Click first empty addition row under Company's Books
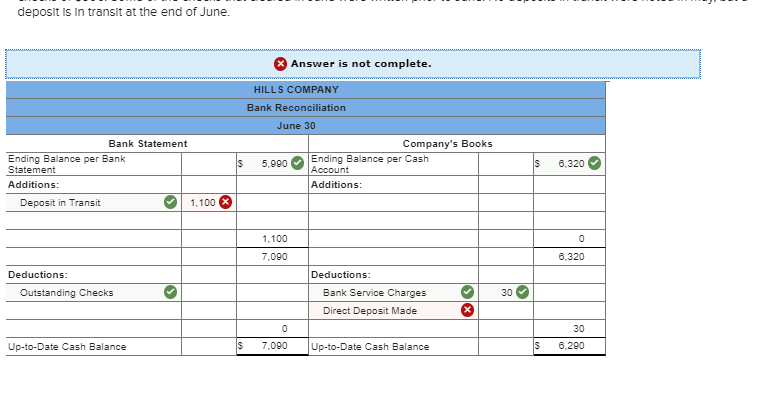 click(393, 202)
